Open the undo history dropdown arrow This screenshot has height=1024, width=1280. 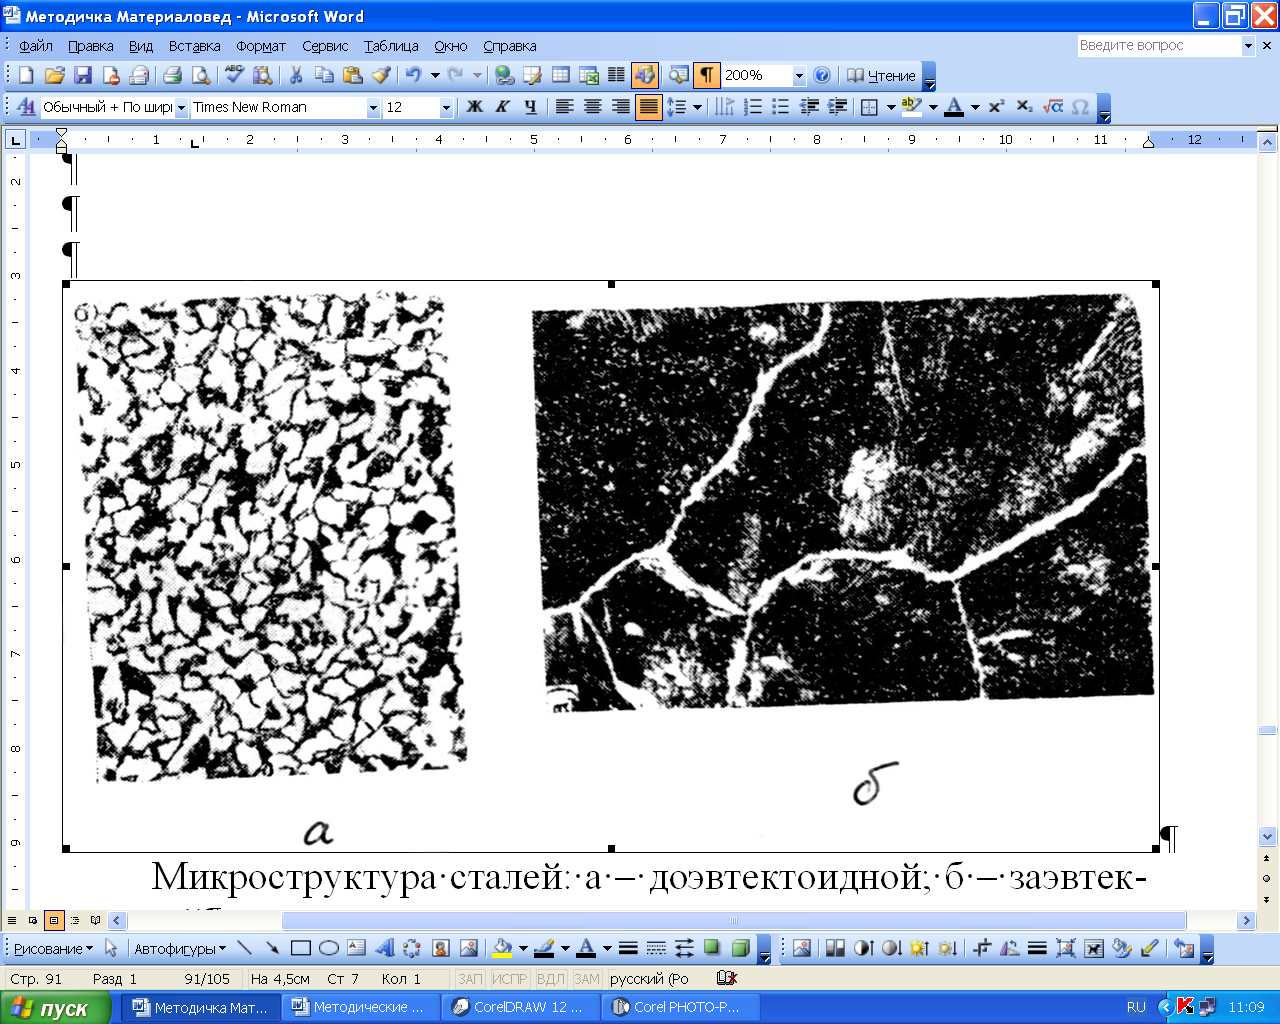click(435, 75)
